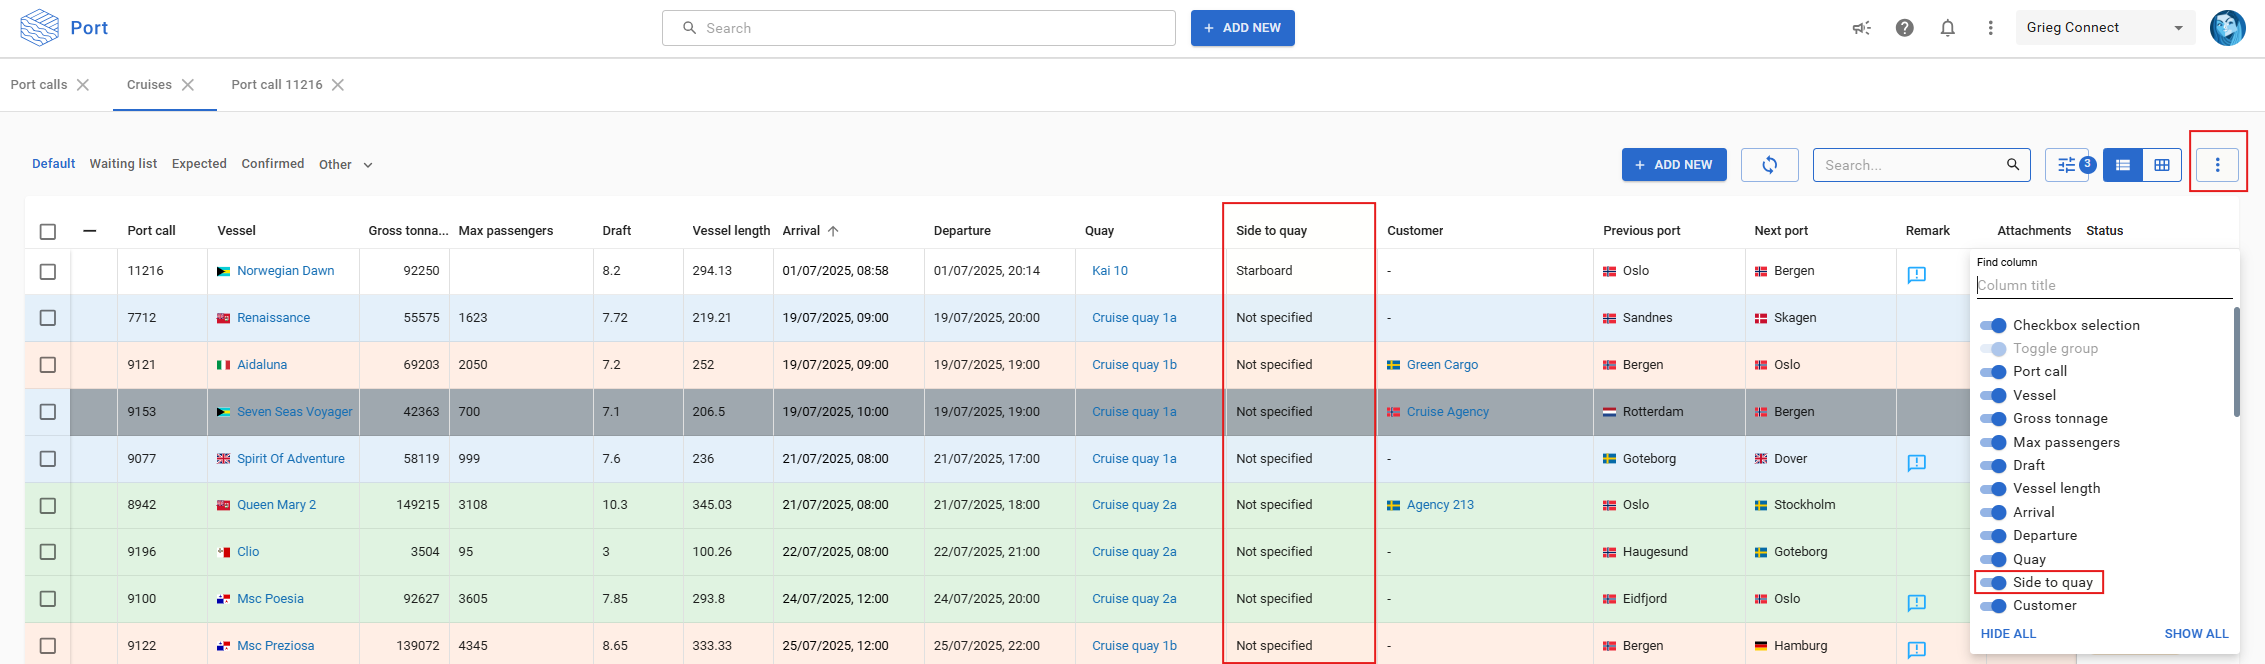Screen dimensions: 2265x664
Task: Open the Agency 213 customer link
Action: (1440, 505)
